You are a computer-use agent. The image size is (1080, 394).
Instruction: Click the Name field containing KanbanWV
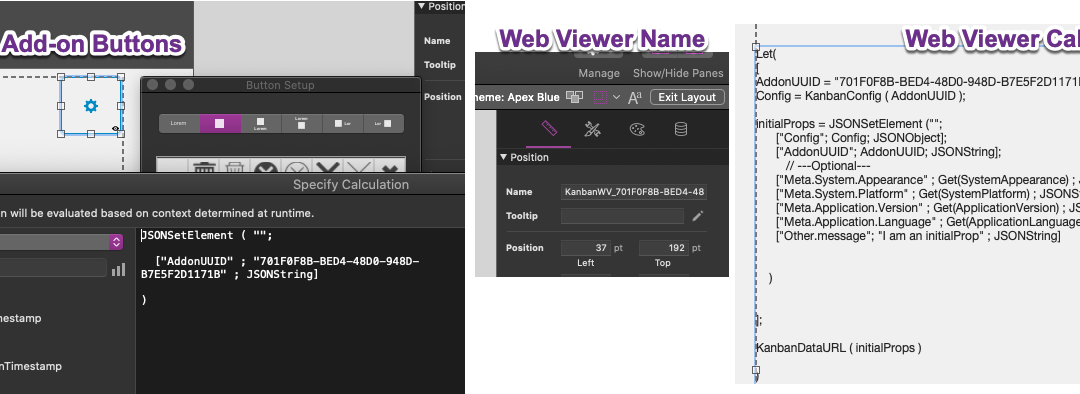634,192
